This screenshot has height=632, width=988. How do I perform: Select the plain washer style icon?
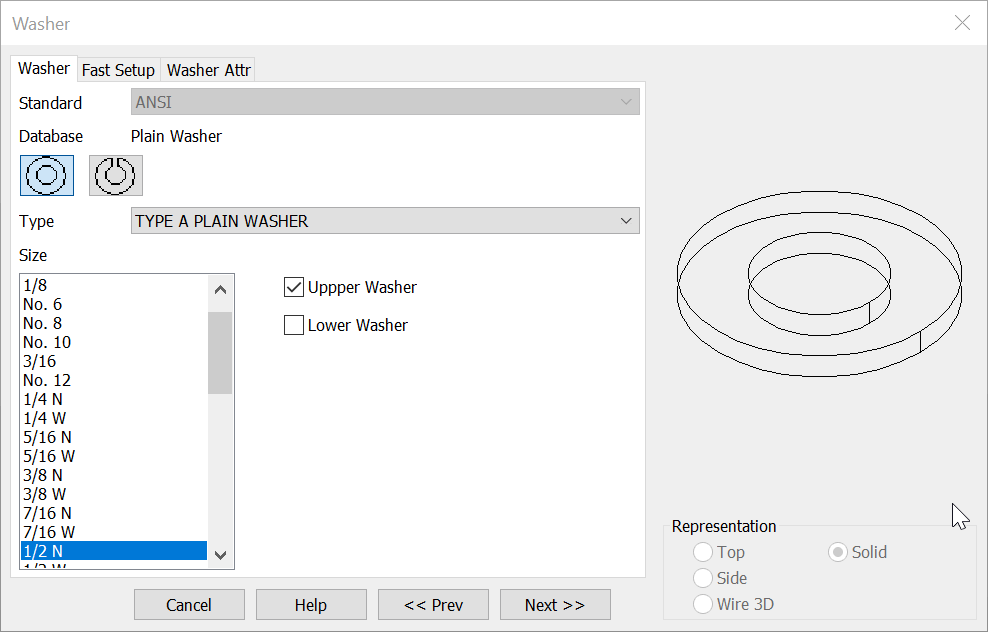tap(46, 175)
